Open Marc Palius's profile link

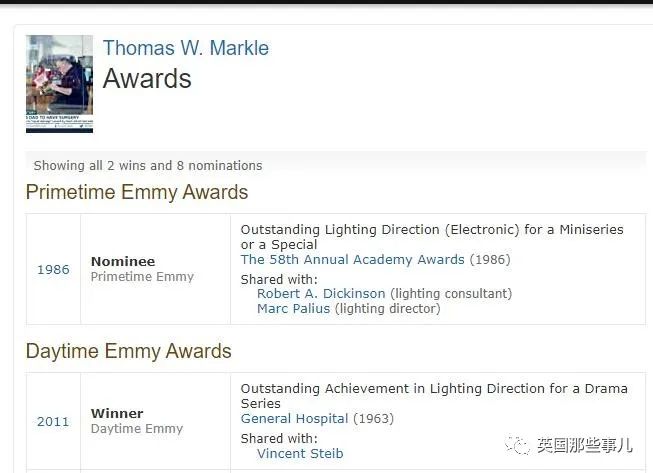293,309
